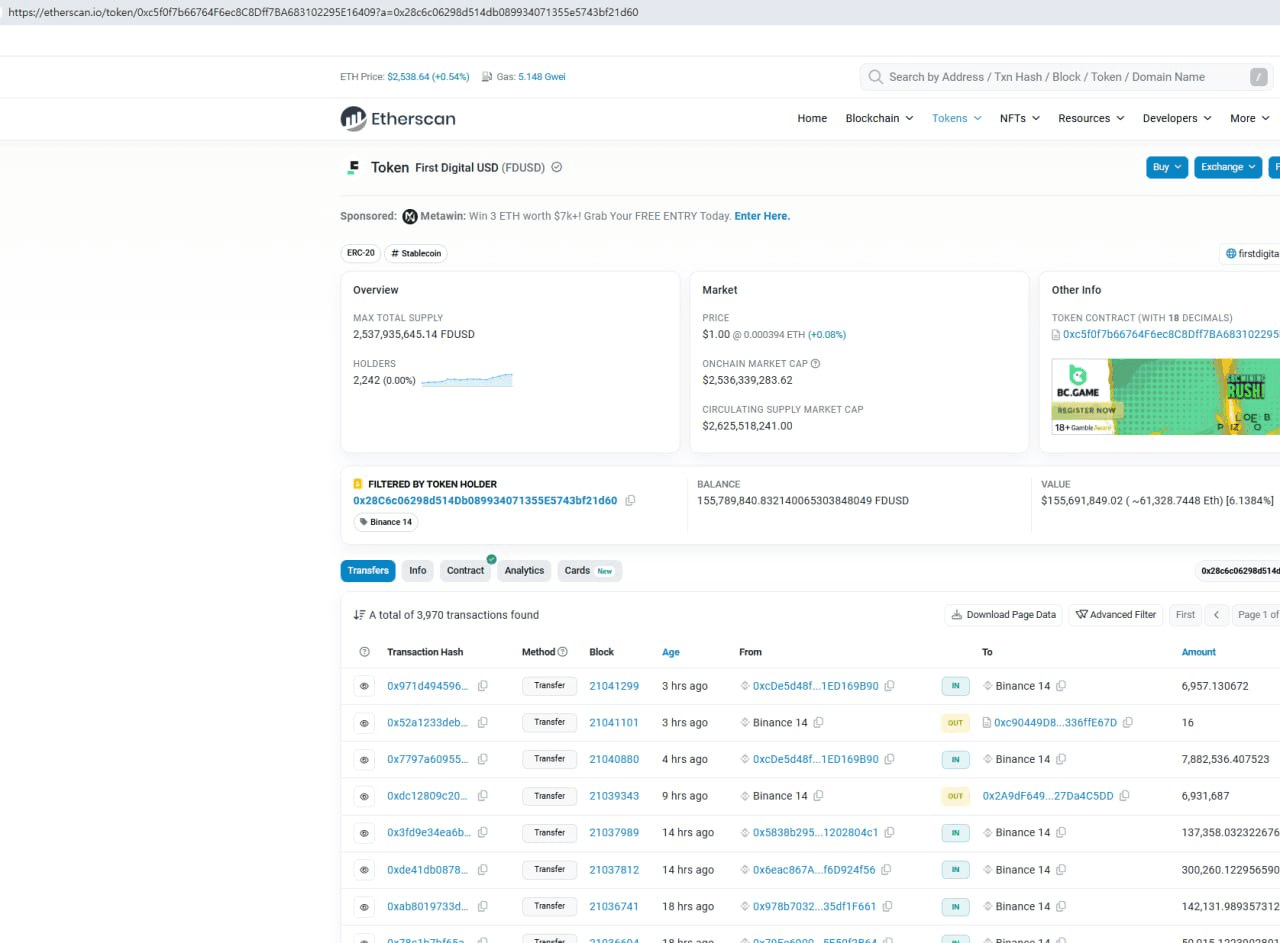Image resolution: width=1280 pixels, height=943 pixels.
Task: Copy transaction hash 0x971d494596
Action: coord(482,686)
